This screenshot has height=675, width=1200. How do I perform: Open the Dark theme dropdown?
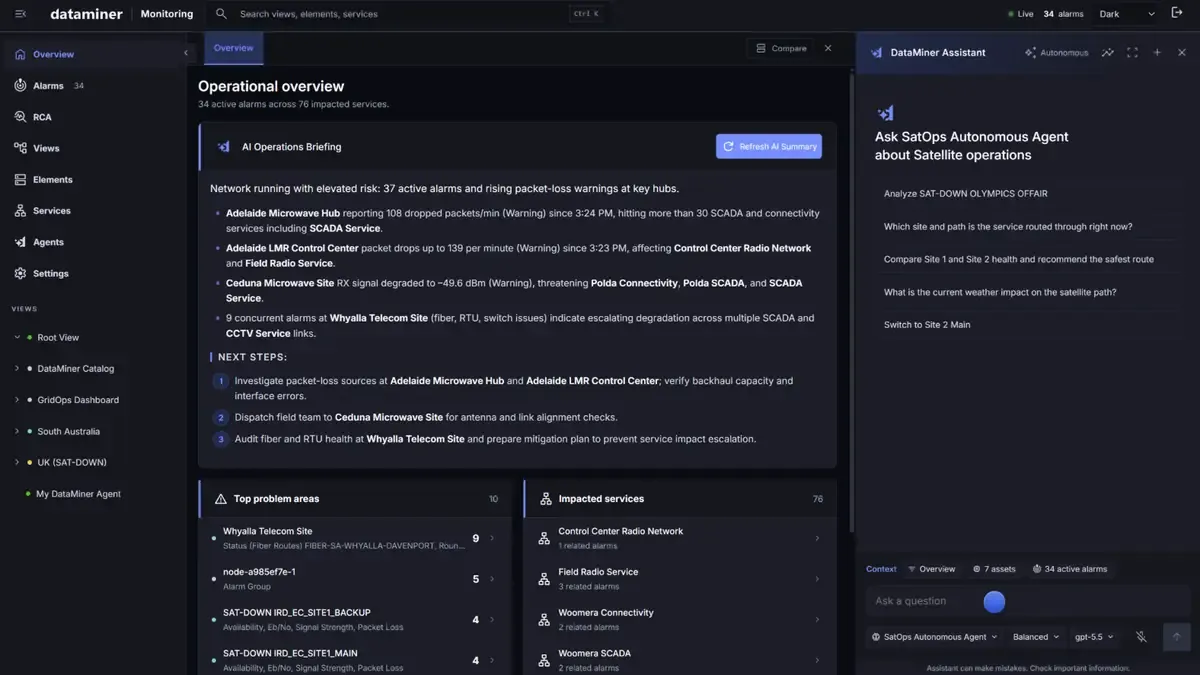tap(1127, 14)
